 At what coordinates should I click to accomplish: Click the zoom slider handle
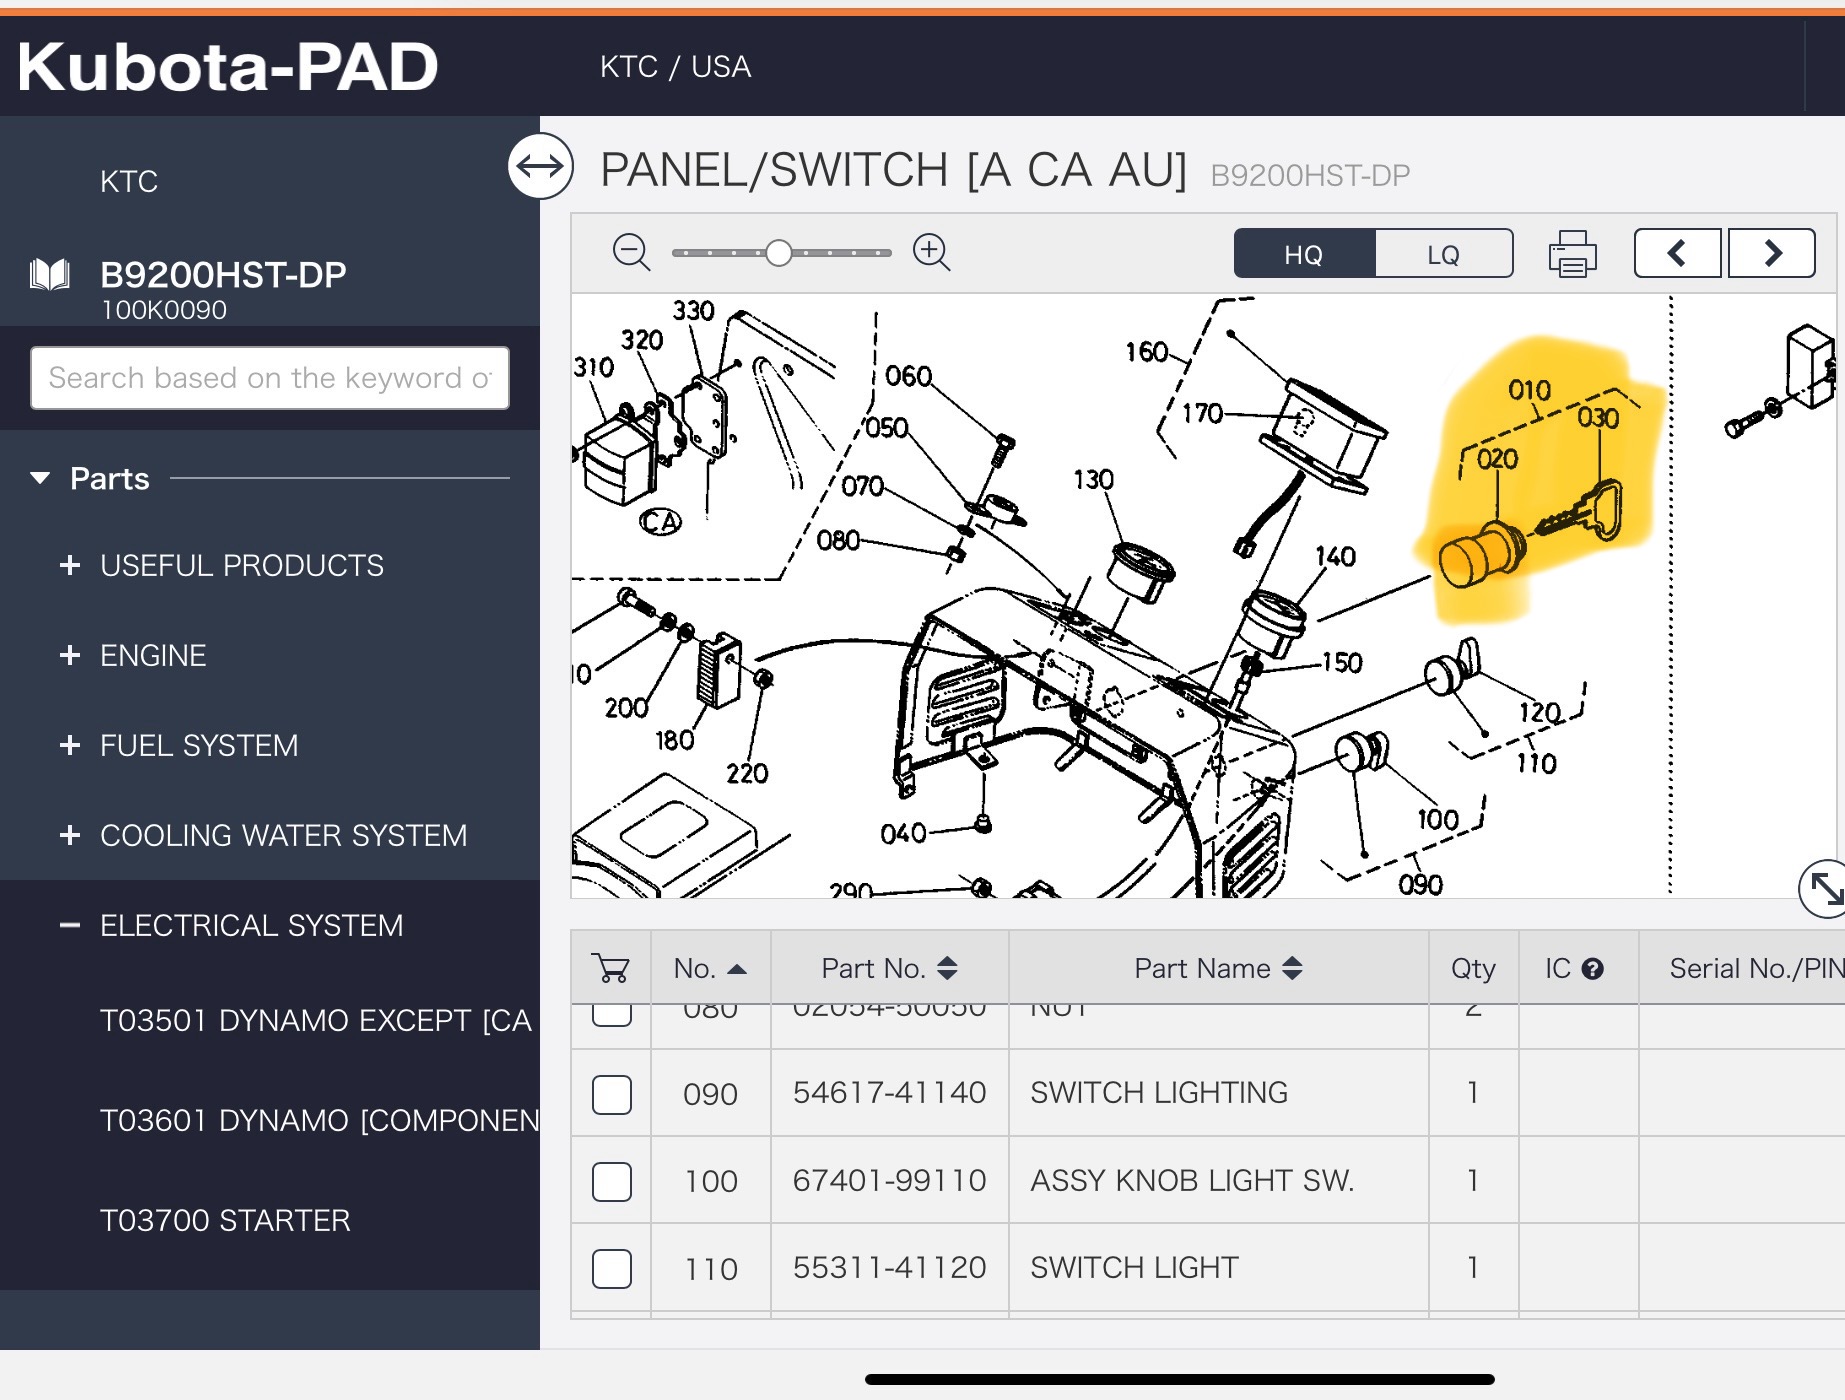click(779, 253)
